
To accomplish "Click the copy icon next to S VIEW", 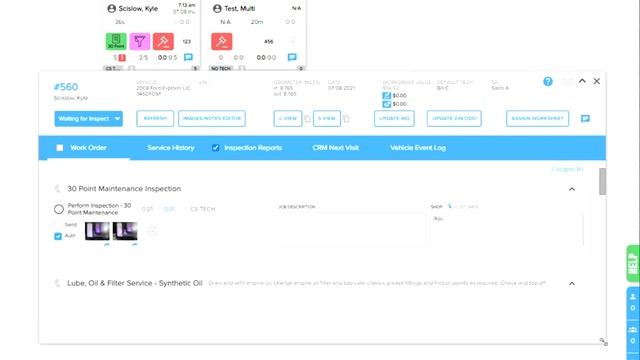I will [346, 119].
